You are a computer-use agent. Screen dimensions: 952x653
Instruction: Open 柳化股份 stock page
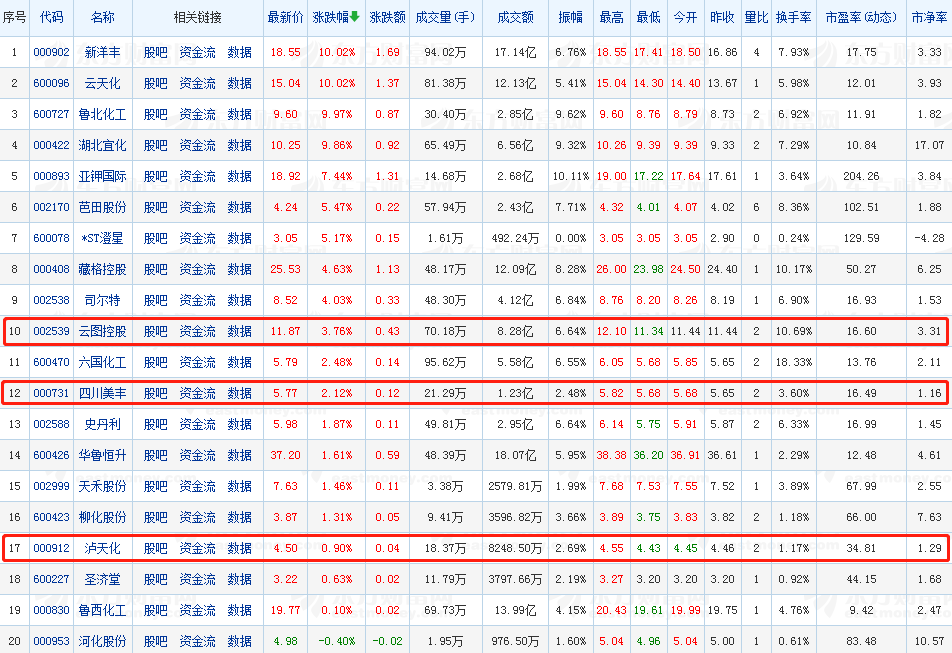(102, 517)
